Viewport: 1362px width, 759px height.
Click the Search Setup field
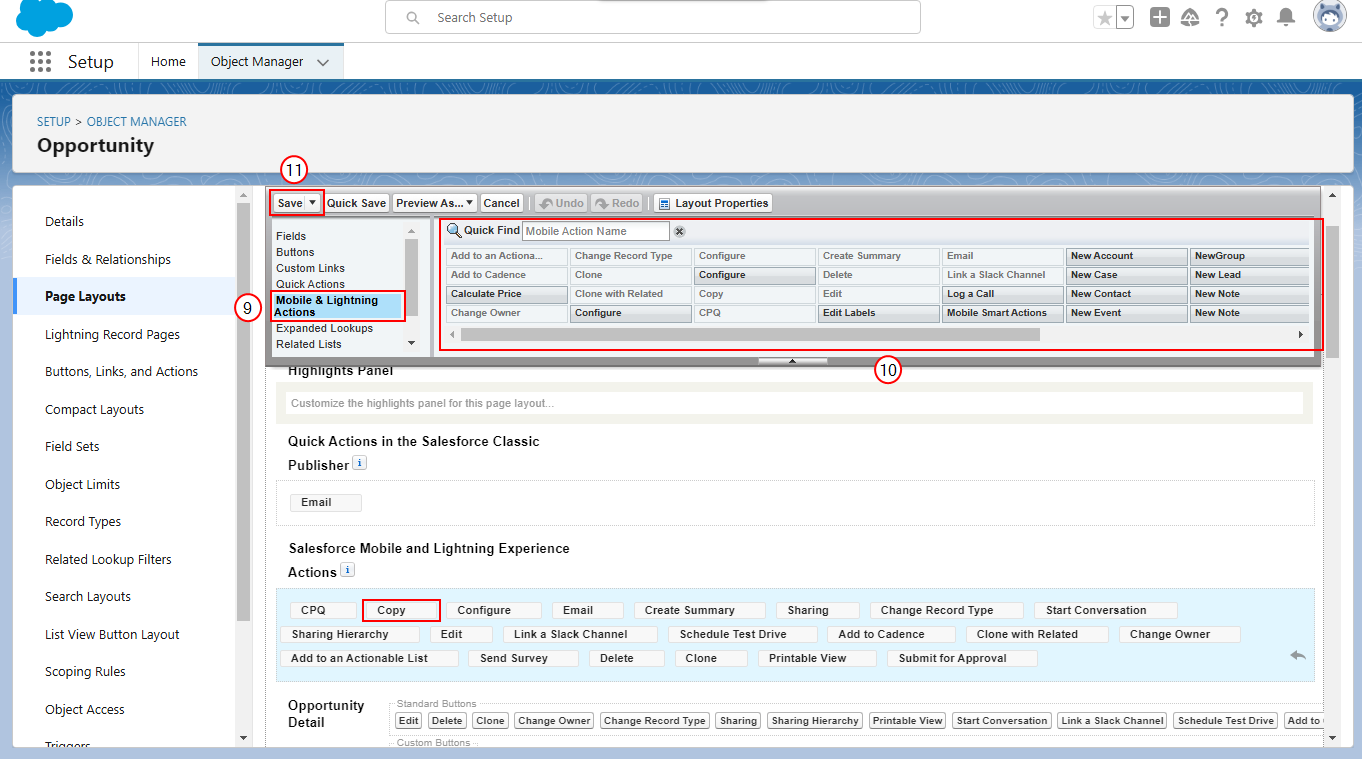click(653, 18)
